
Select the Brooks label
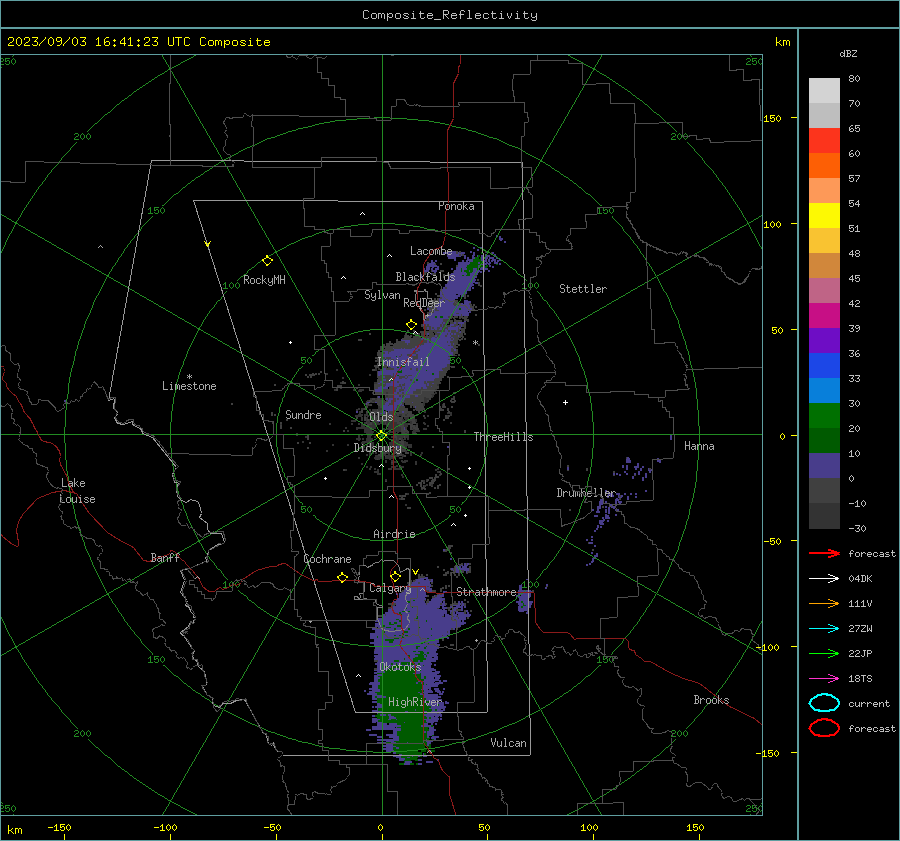(x=711, y=700)
